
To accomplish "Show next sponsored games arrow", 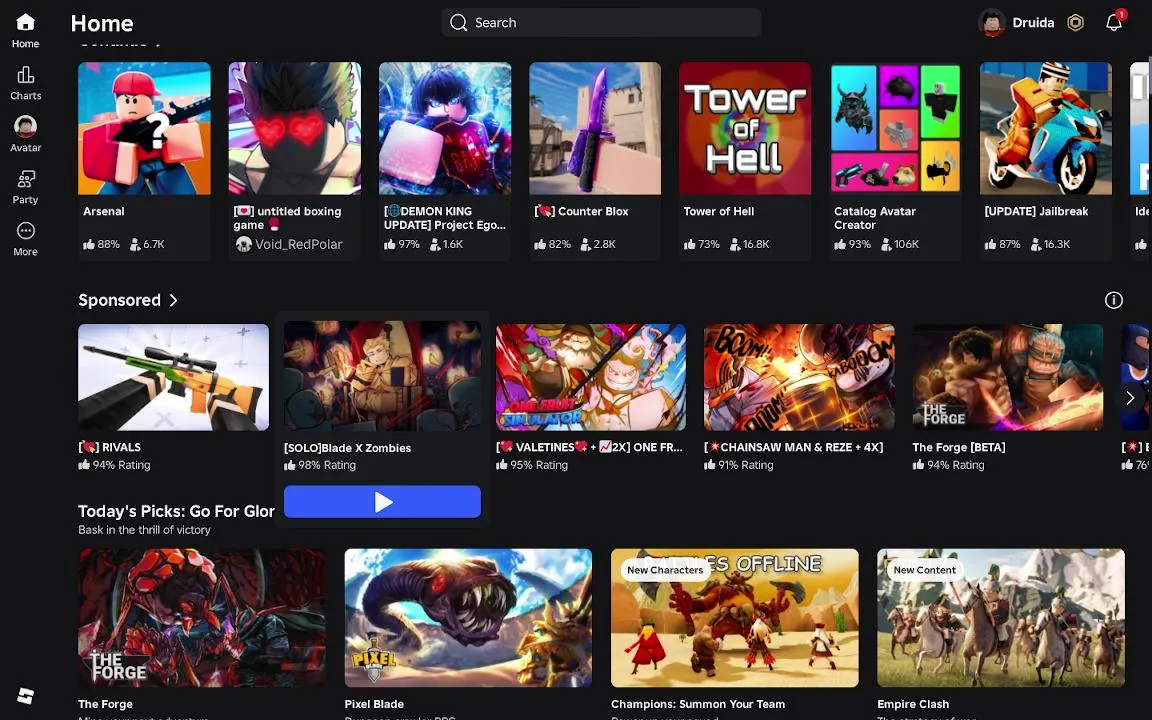I will [1130, 397].
